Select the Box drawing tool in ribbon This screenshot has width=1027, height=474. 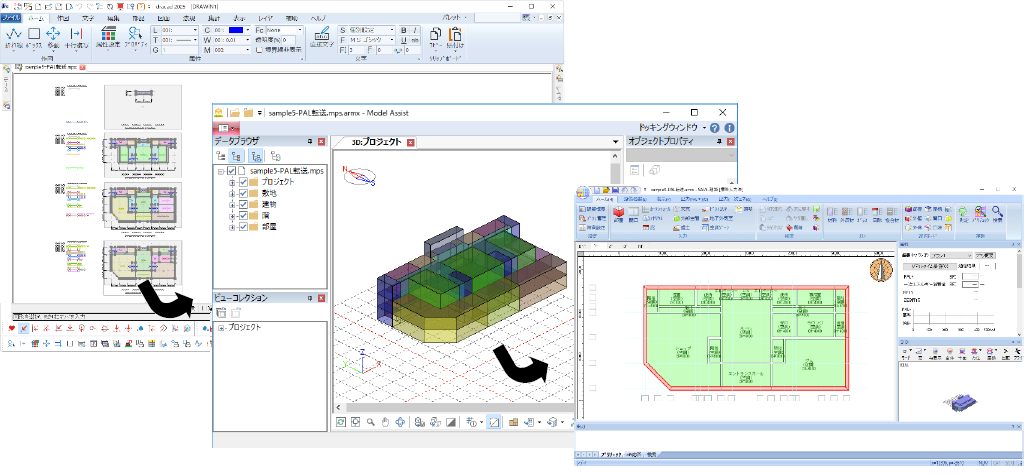coord(32,36)
